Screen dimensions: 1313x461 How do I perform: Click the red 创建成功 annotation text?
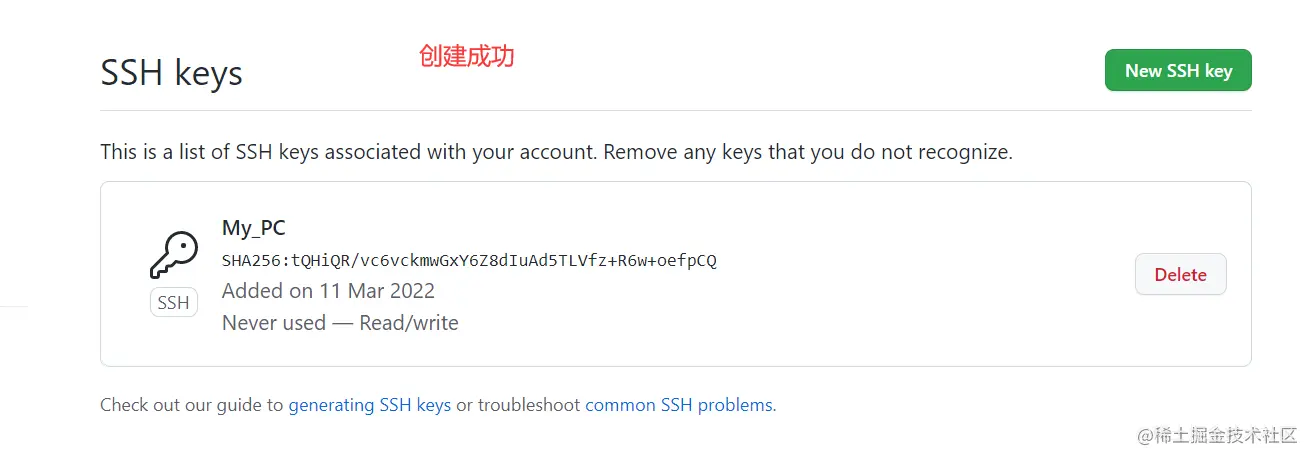point(466,57)
